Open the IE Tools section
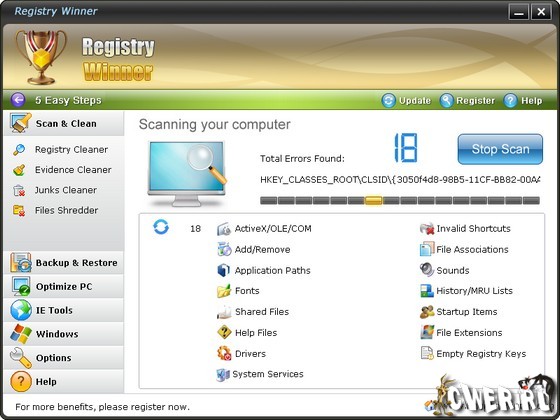The height and width of the screenshot is (420, 560). coord(64,310)
